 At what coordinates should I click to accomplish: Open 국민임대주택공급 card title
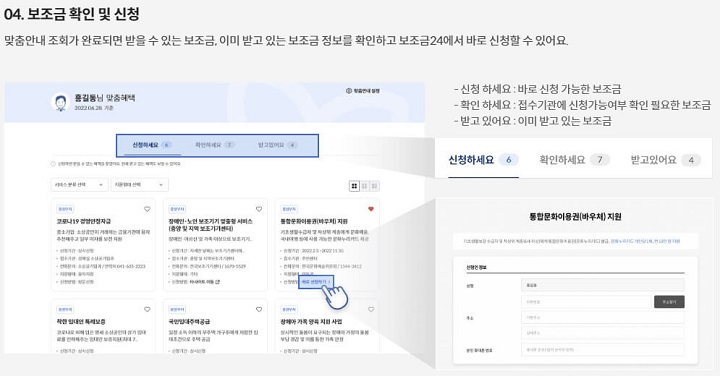point(189,322)
